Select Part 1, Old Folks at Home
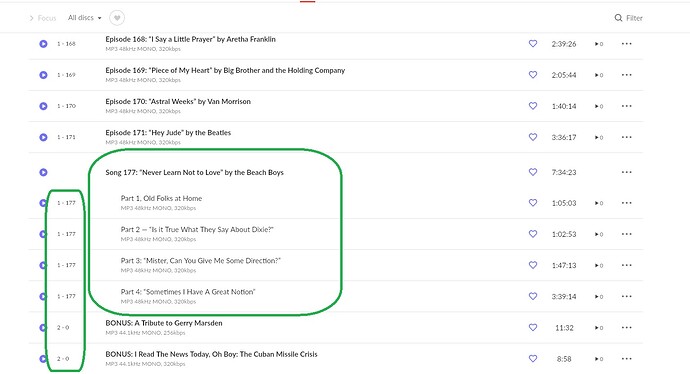690x374 pixels. [161, 198]
